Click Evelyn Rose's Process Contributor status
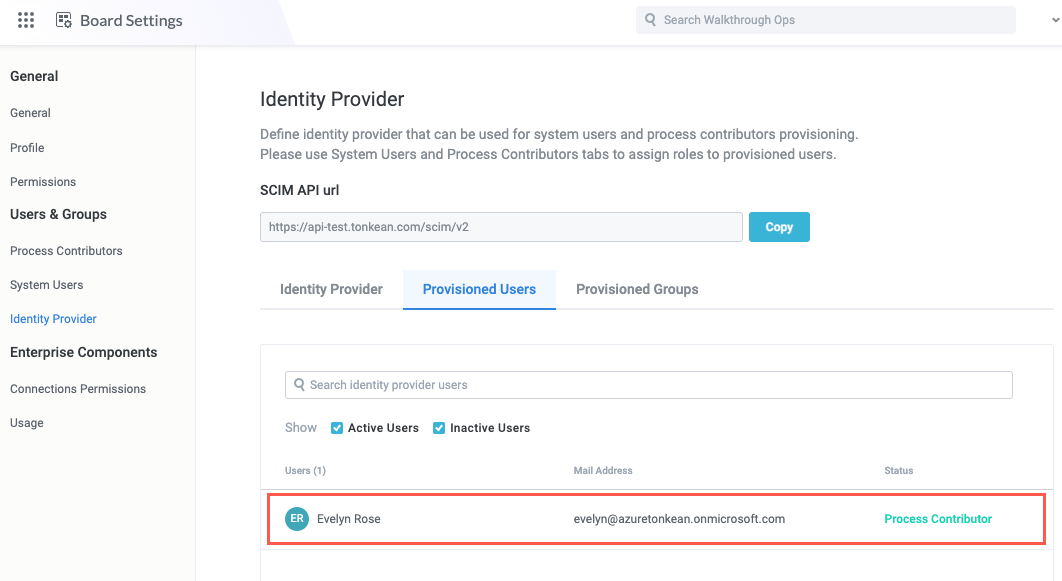Screen dimensions: 1062x581 tap(938, 519)
